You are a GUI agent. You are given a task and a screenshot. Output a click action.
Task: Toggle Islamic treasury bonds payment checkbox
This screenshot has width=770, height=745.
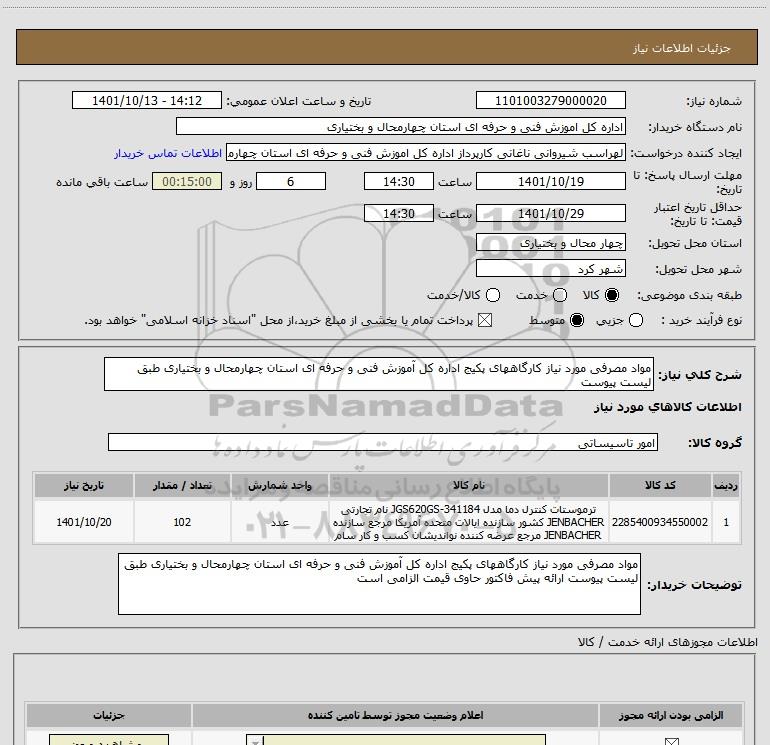[485, 320]
